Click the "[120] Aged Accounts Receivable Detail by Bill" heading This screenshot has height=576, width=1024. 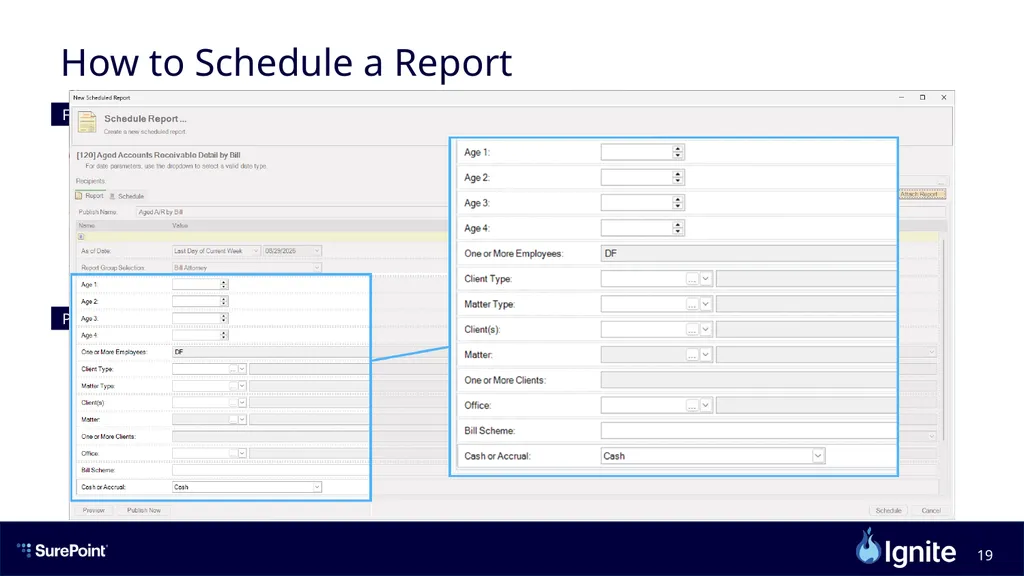tap(159, 155)
